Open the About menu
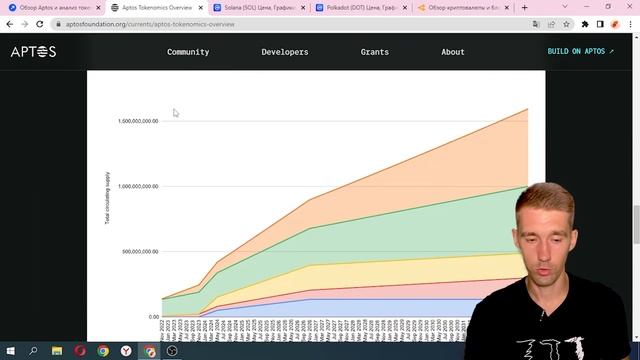This screenshot has height=360, width=640. click(453, 52)
